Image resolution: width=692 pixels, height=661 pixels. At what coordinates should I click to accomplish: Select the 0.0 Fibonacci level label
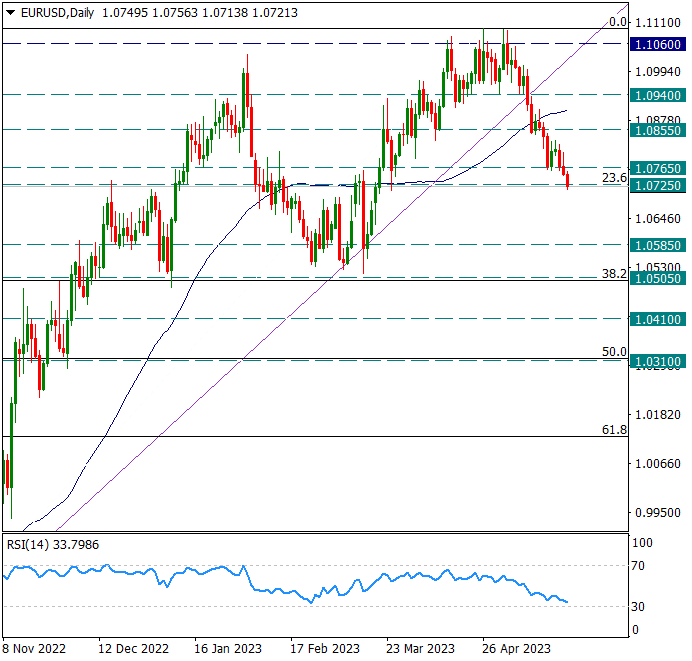click(x=618, y=22)
